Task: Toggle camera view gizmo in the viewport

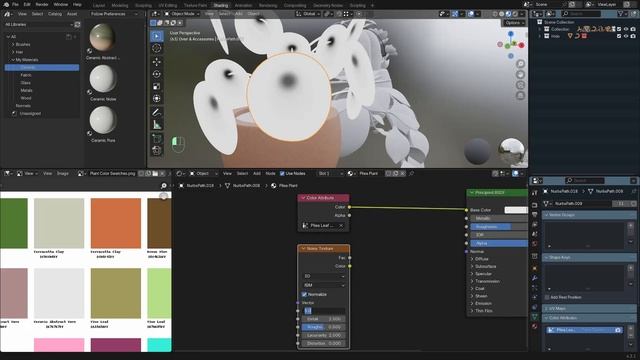Action: pyautogui.click(x=520, y=85)
